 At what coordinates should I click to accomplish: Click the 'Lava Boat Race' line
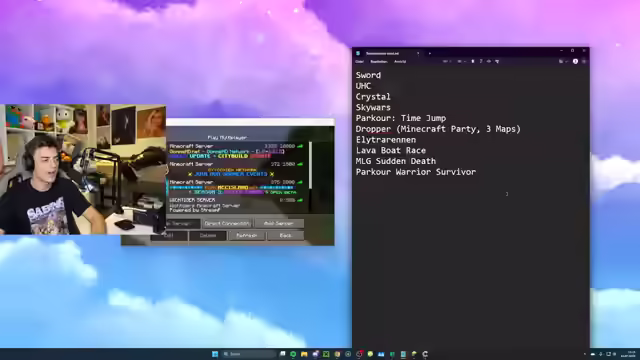(x=391, y=150)
